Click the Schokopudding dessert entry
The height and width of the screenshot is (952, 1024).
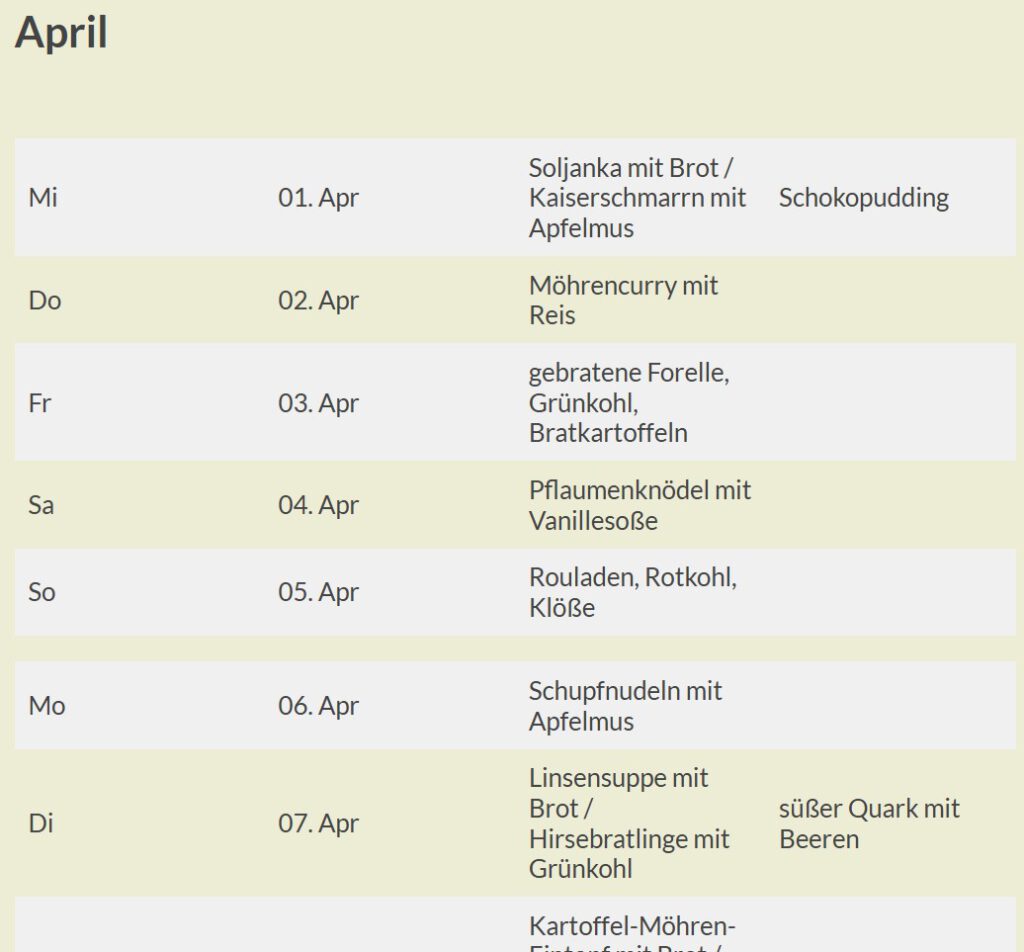tap(863, 197)
